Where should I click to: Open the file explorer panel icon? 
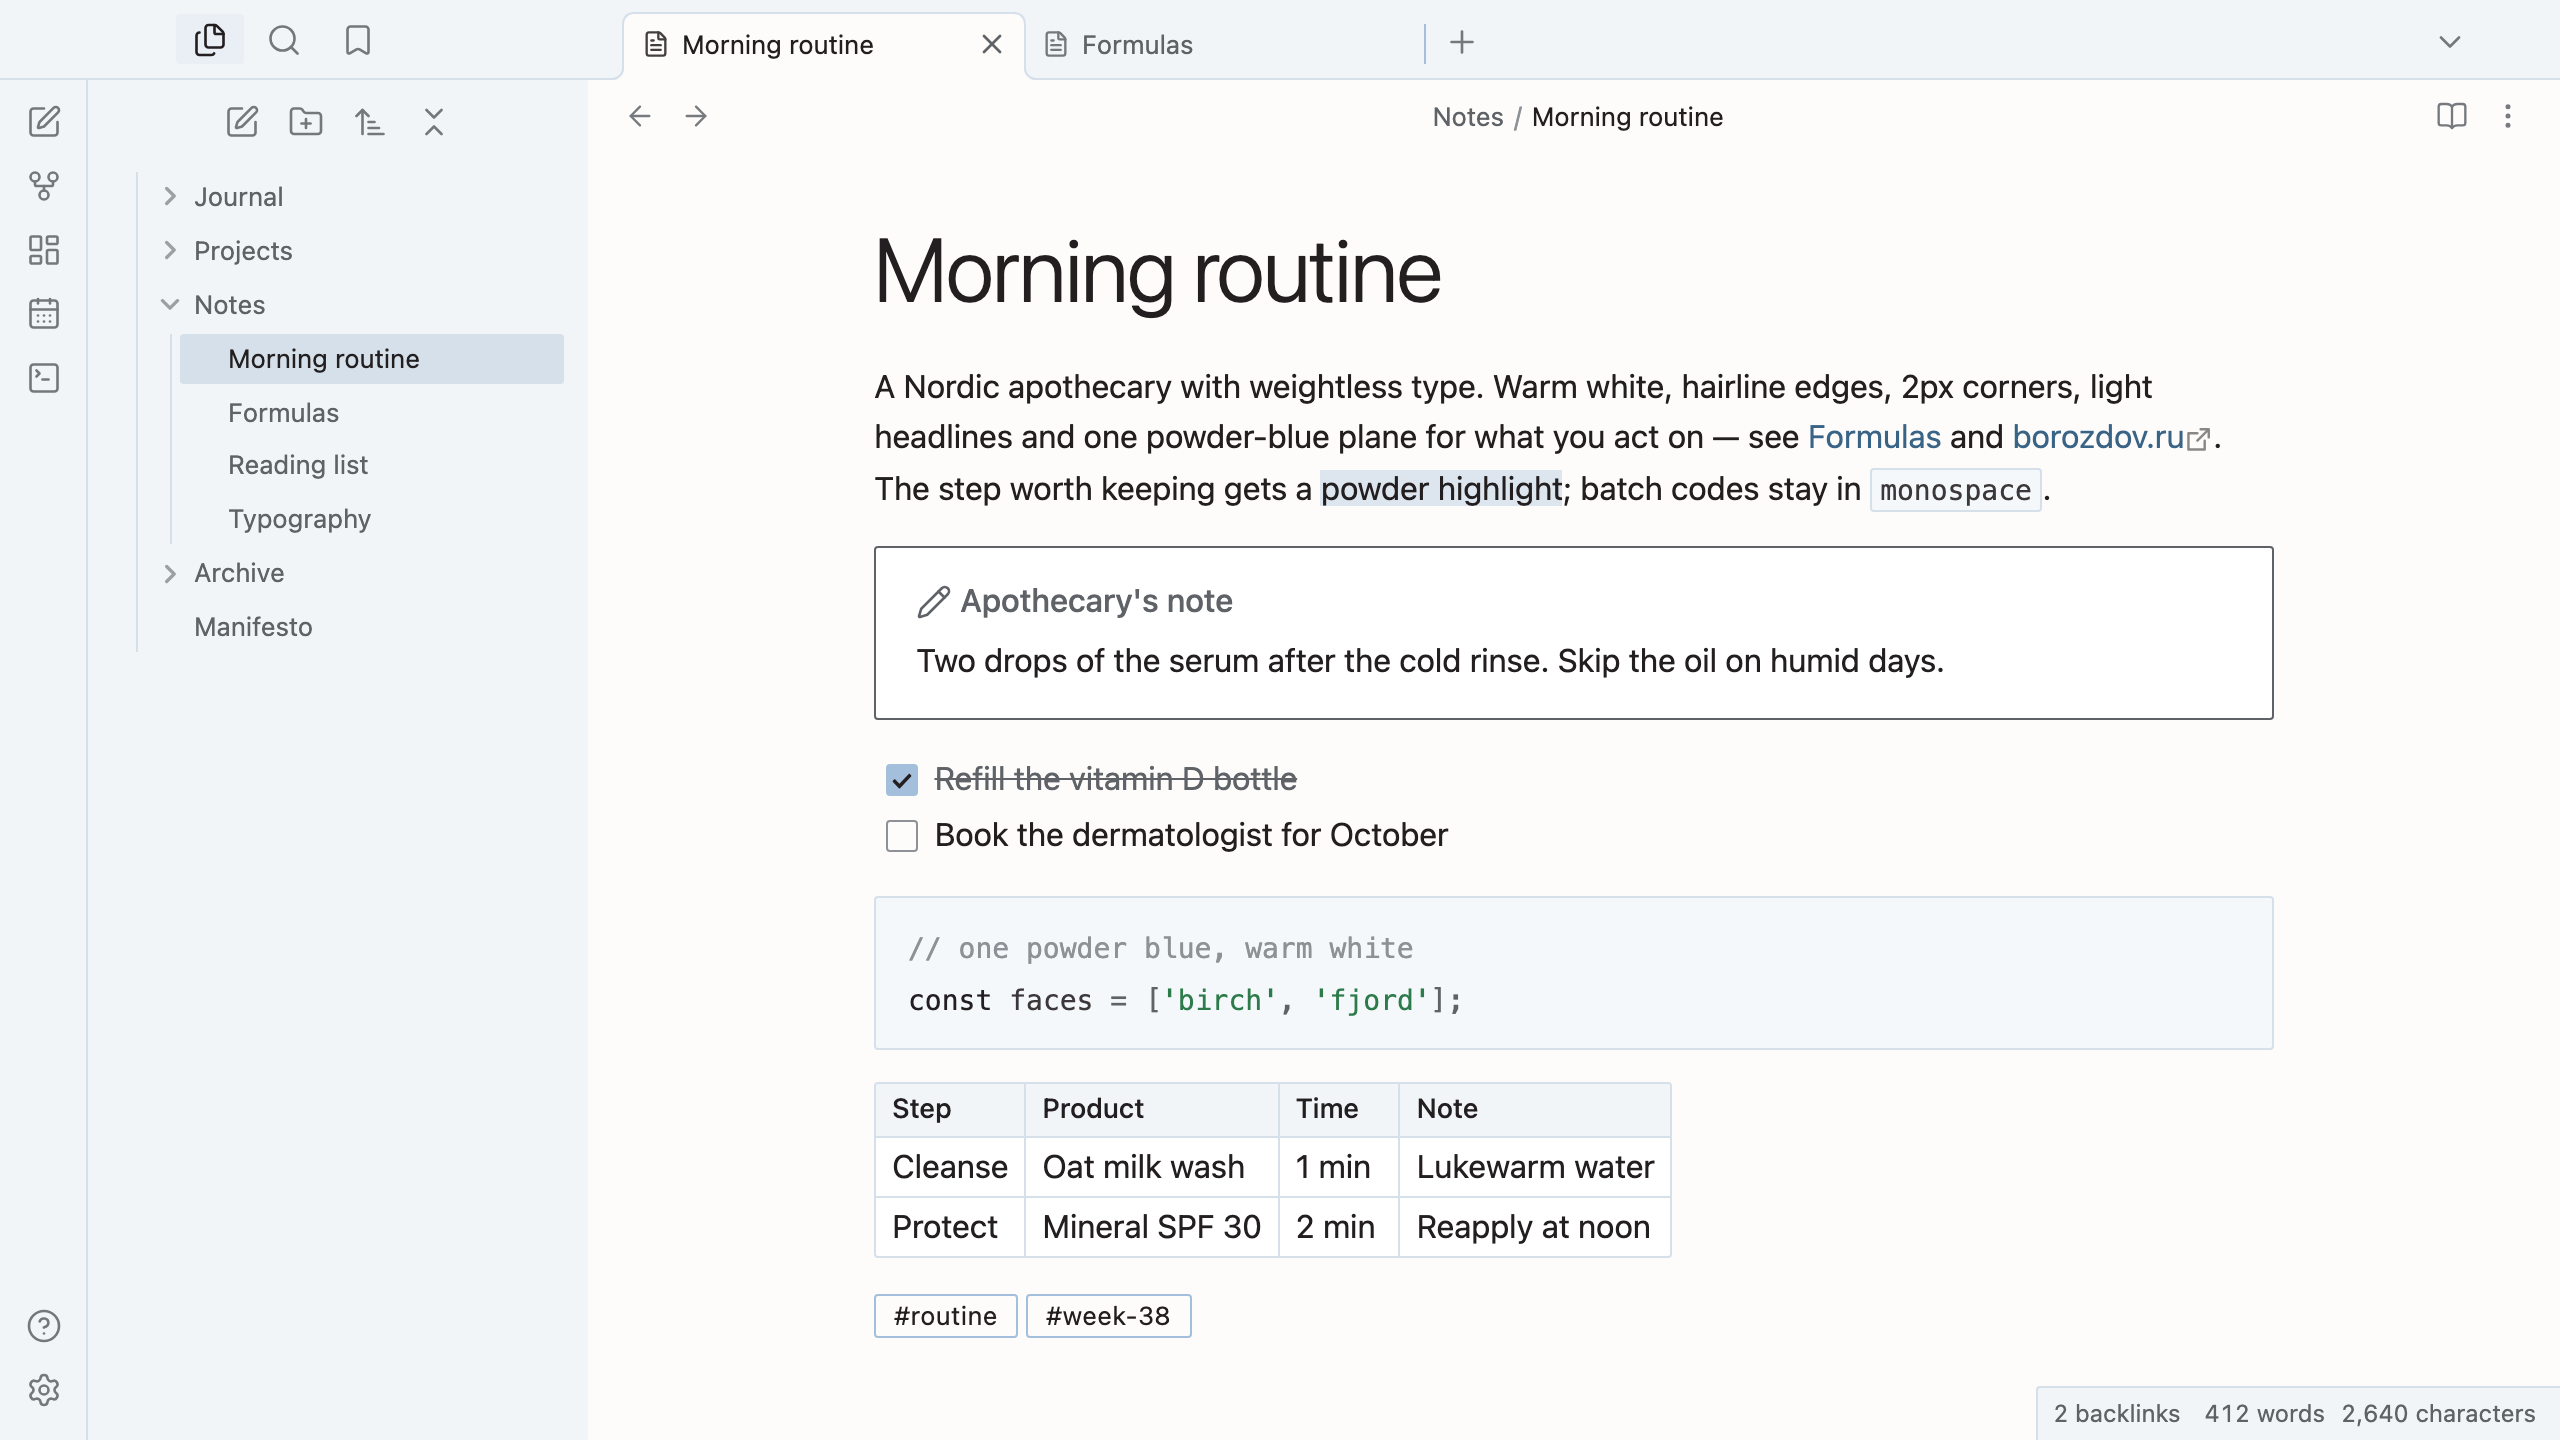pyautogui.click(x=210, y=40)
